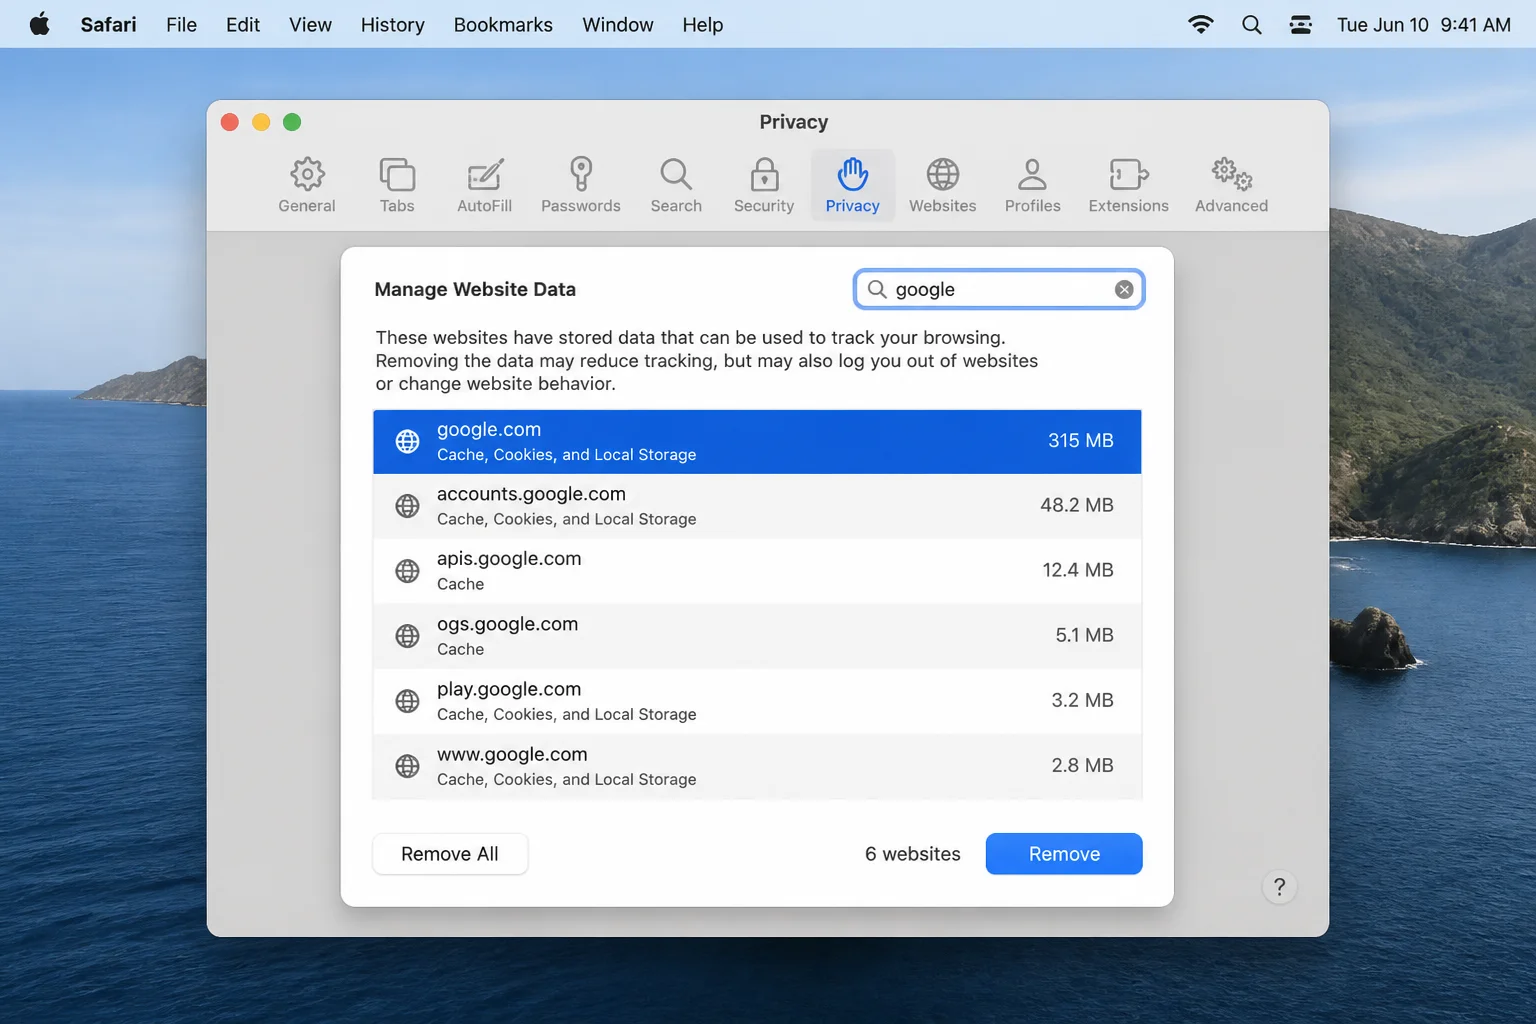The image size is (1536, 1024).
Task: Open the AutoFill preferences pane
Action: pyautogui.click(x=484, y=186)
